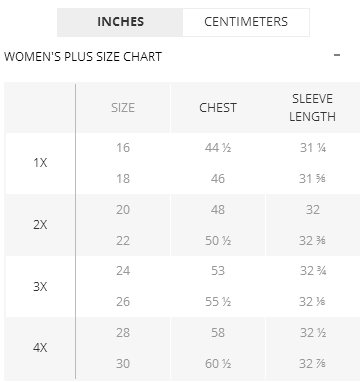The width and height of the screenshot is (360, 382).
Task: Click the 53 chest measurement
Action: [218, 271]
